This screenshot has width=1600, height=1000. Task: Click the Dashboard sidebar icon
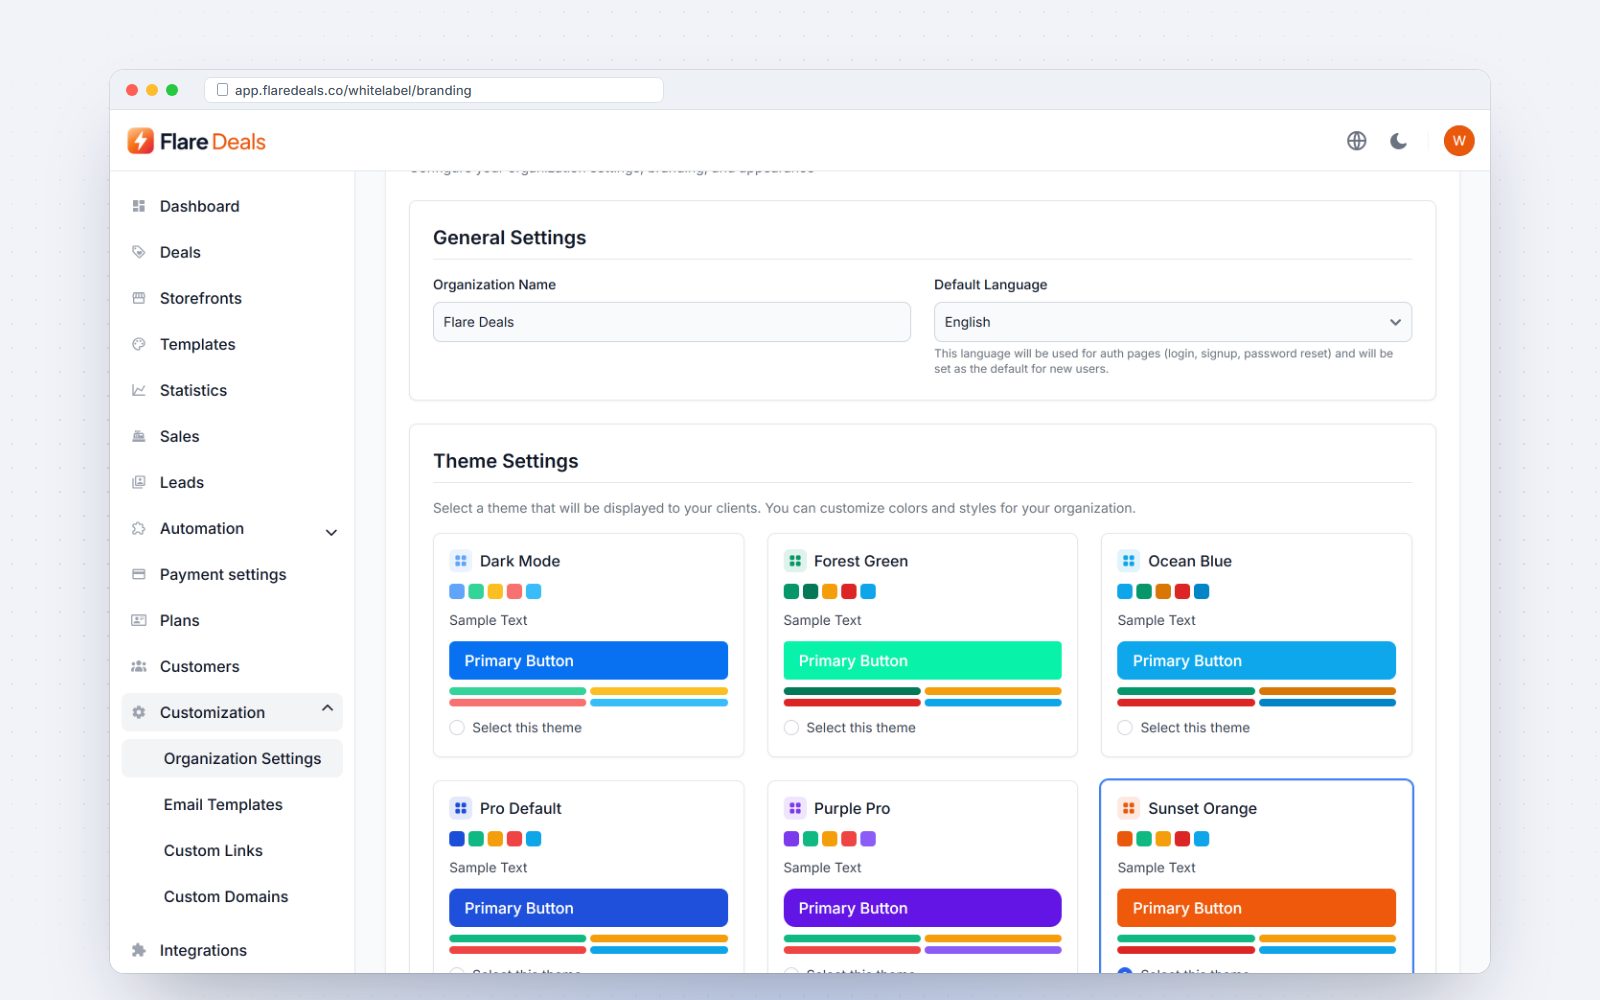coord(139,206)
